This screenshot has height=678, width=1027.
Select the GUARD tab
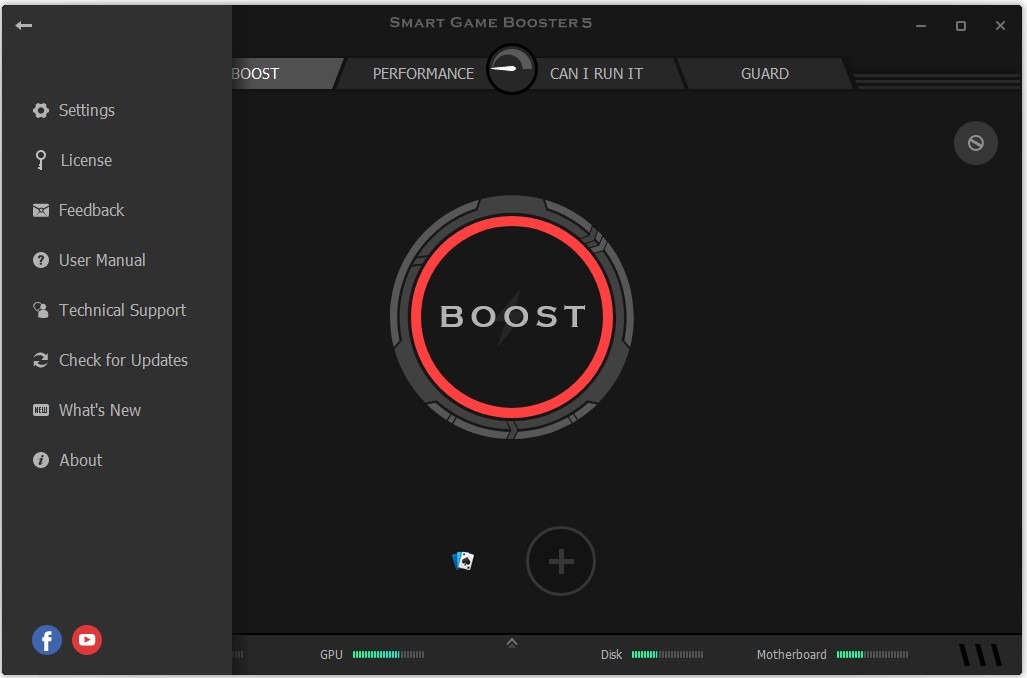click(x=765, y=73)
